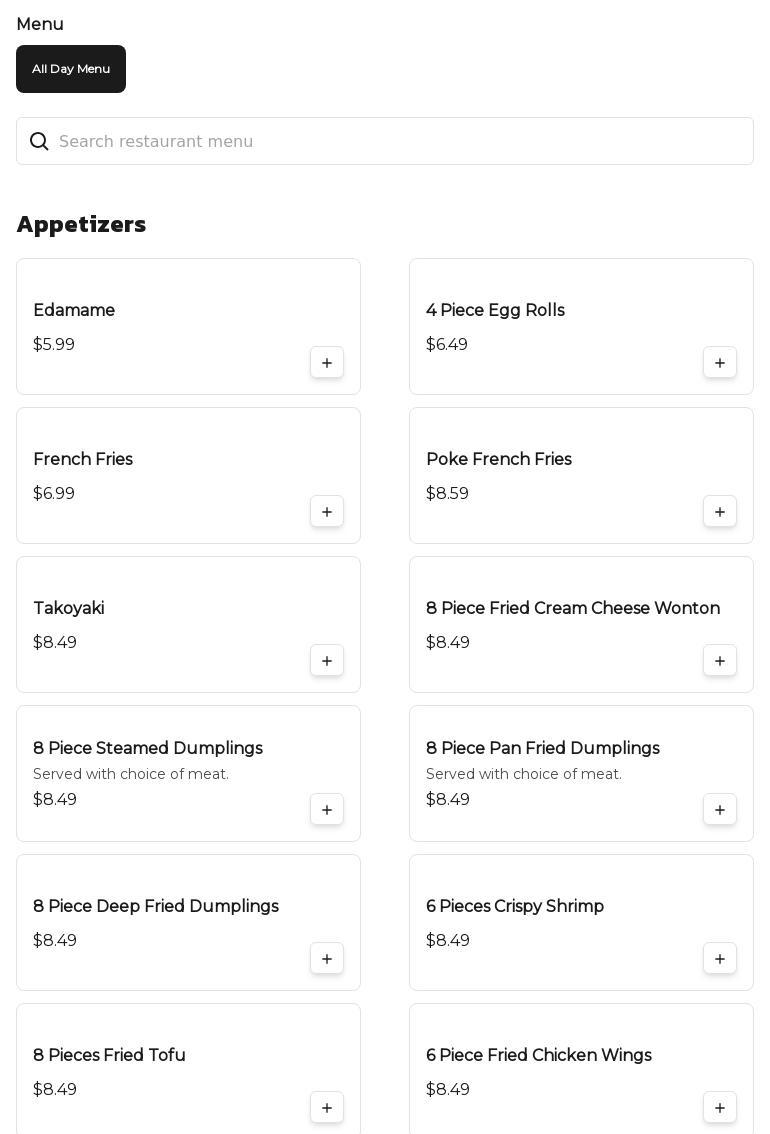The image size is (770, 1134).
Task: Add 8 Piece Steamed Dumplings to cart
Action: pyautogui.click(x=327, y=810)
